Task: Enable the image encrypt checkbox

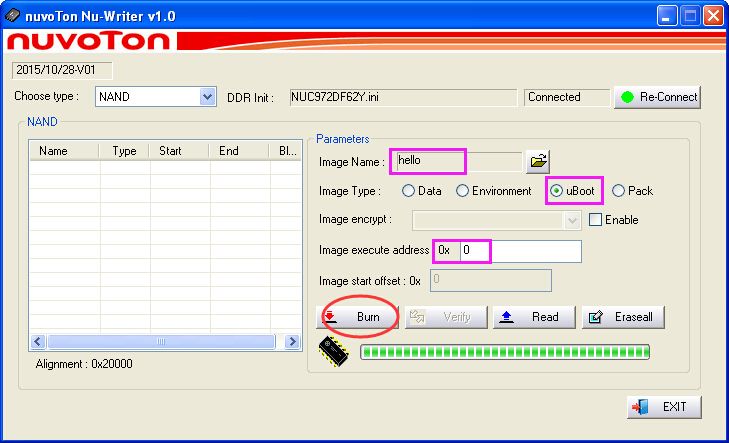Action: click(596, 220)
